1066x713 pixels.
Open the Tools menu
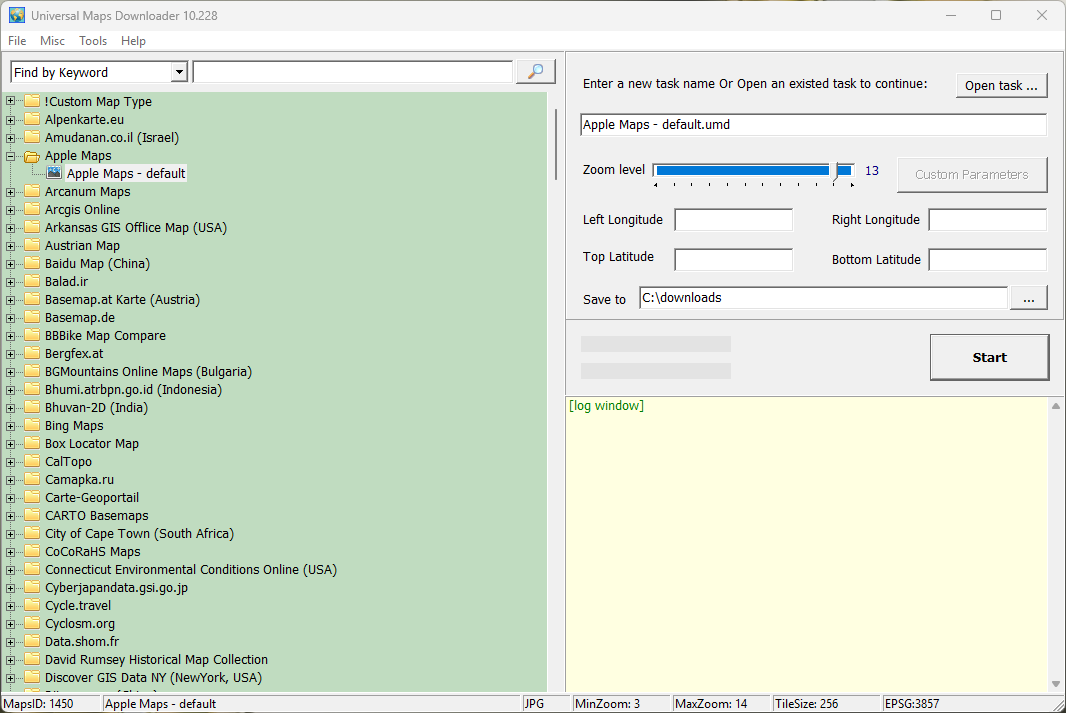[93, 41]
